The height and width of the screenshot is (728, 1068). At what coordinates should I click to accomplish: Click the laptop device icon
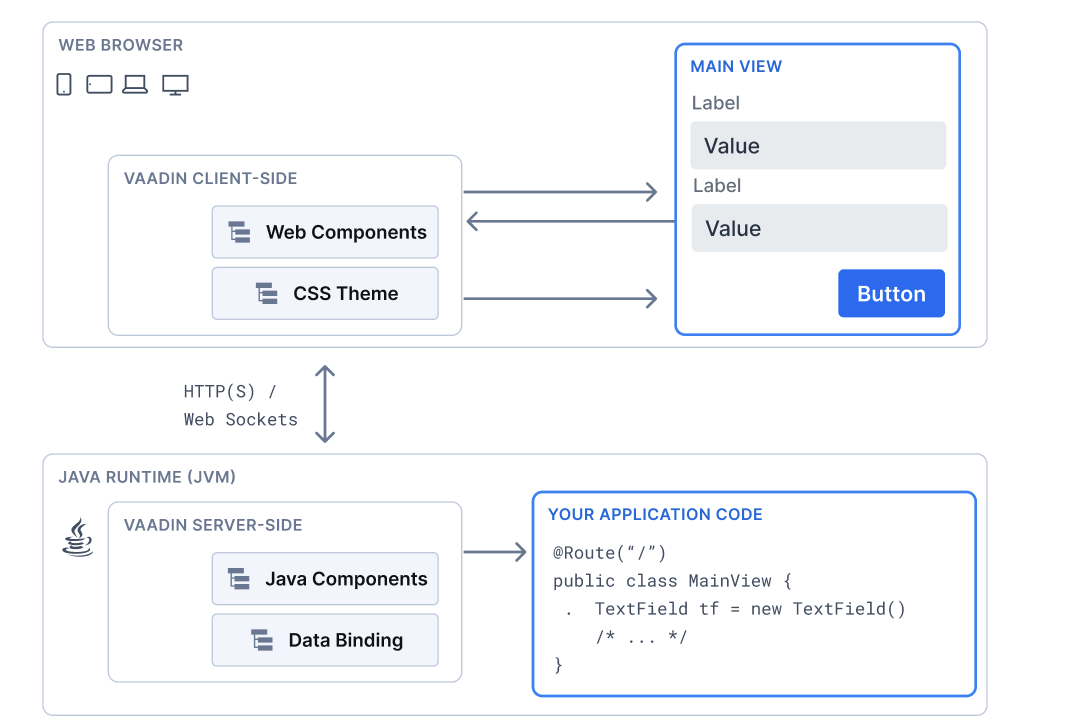135,84
